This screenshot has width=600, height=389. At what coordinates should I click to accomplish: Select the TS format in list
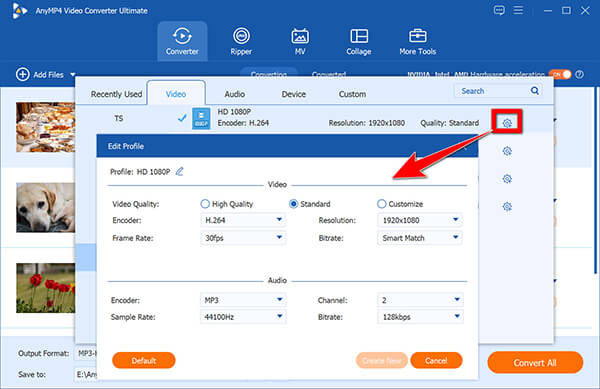(x=119, y=119)
